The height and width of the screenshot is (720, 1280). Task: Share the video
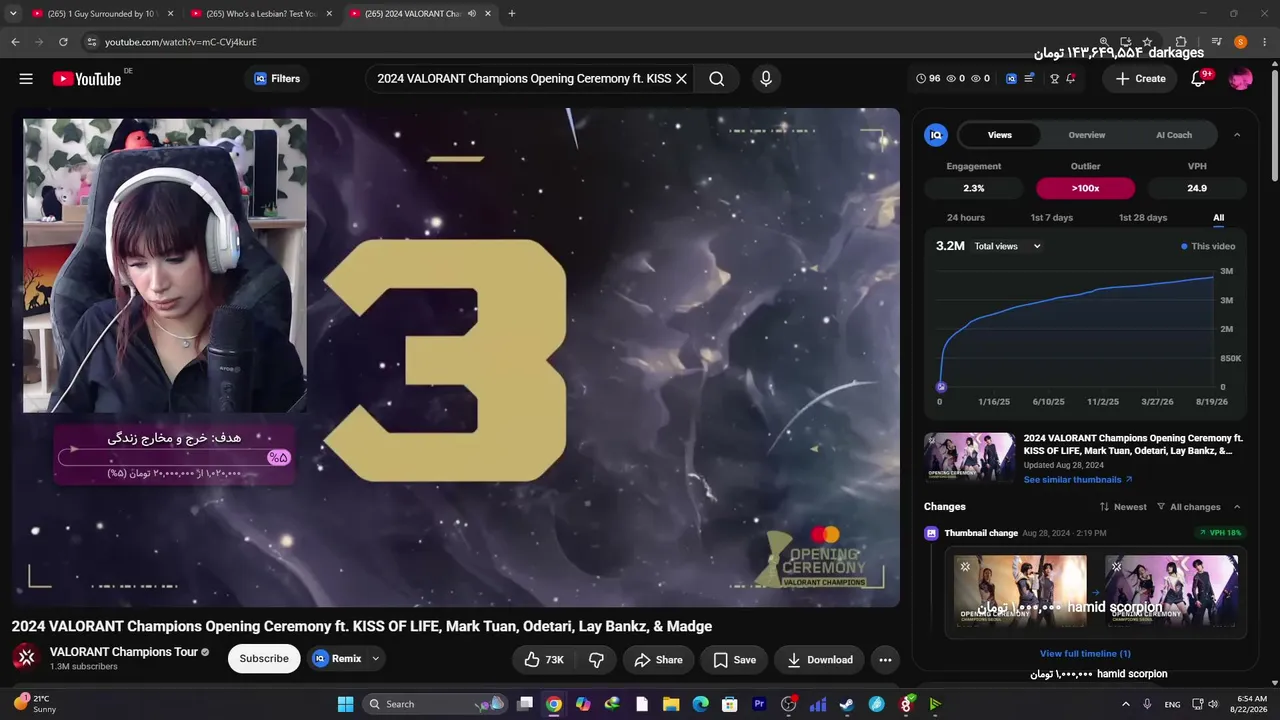click(658, 660)
